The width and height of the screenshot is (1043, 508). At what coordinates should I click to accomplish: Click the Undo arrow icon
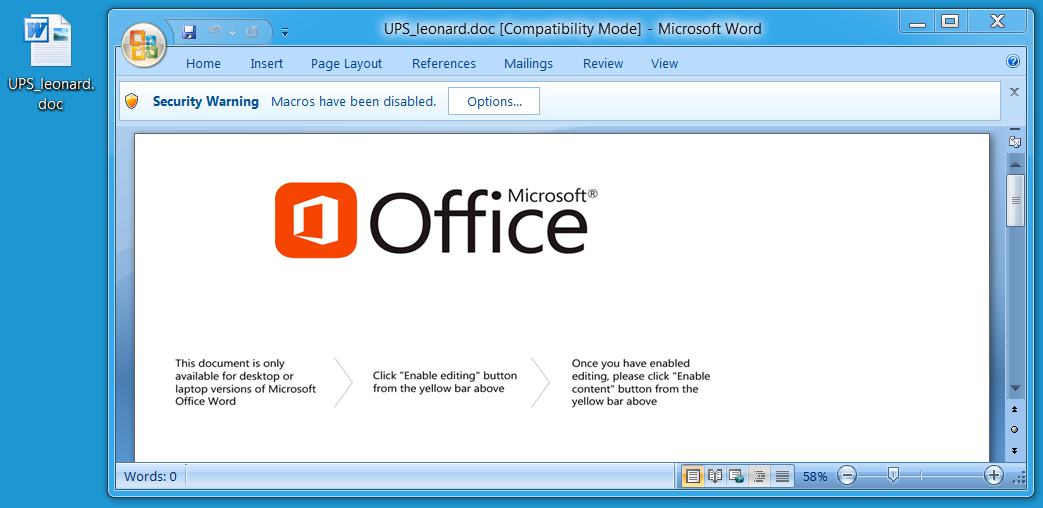[215, 31]
